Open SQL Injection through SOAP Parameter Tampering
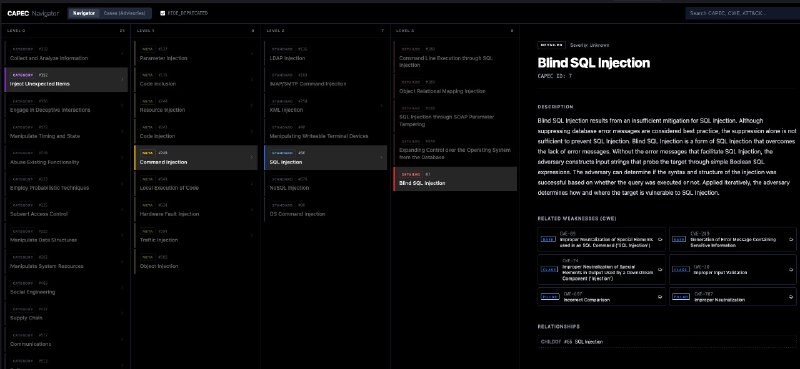This screenshot has height=369, width=800. (455, 116)
